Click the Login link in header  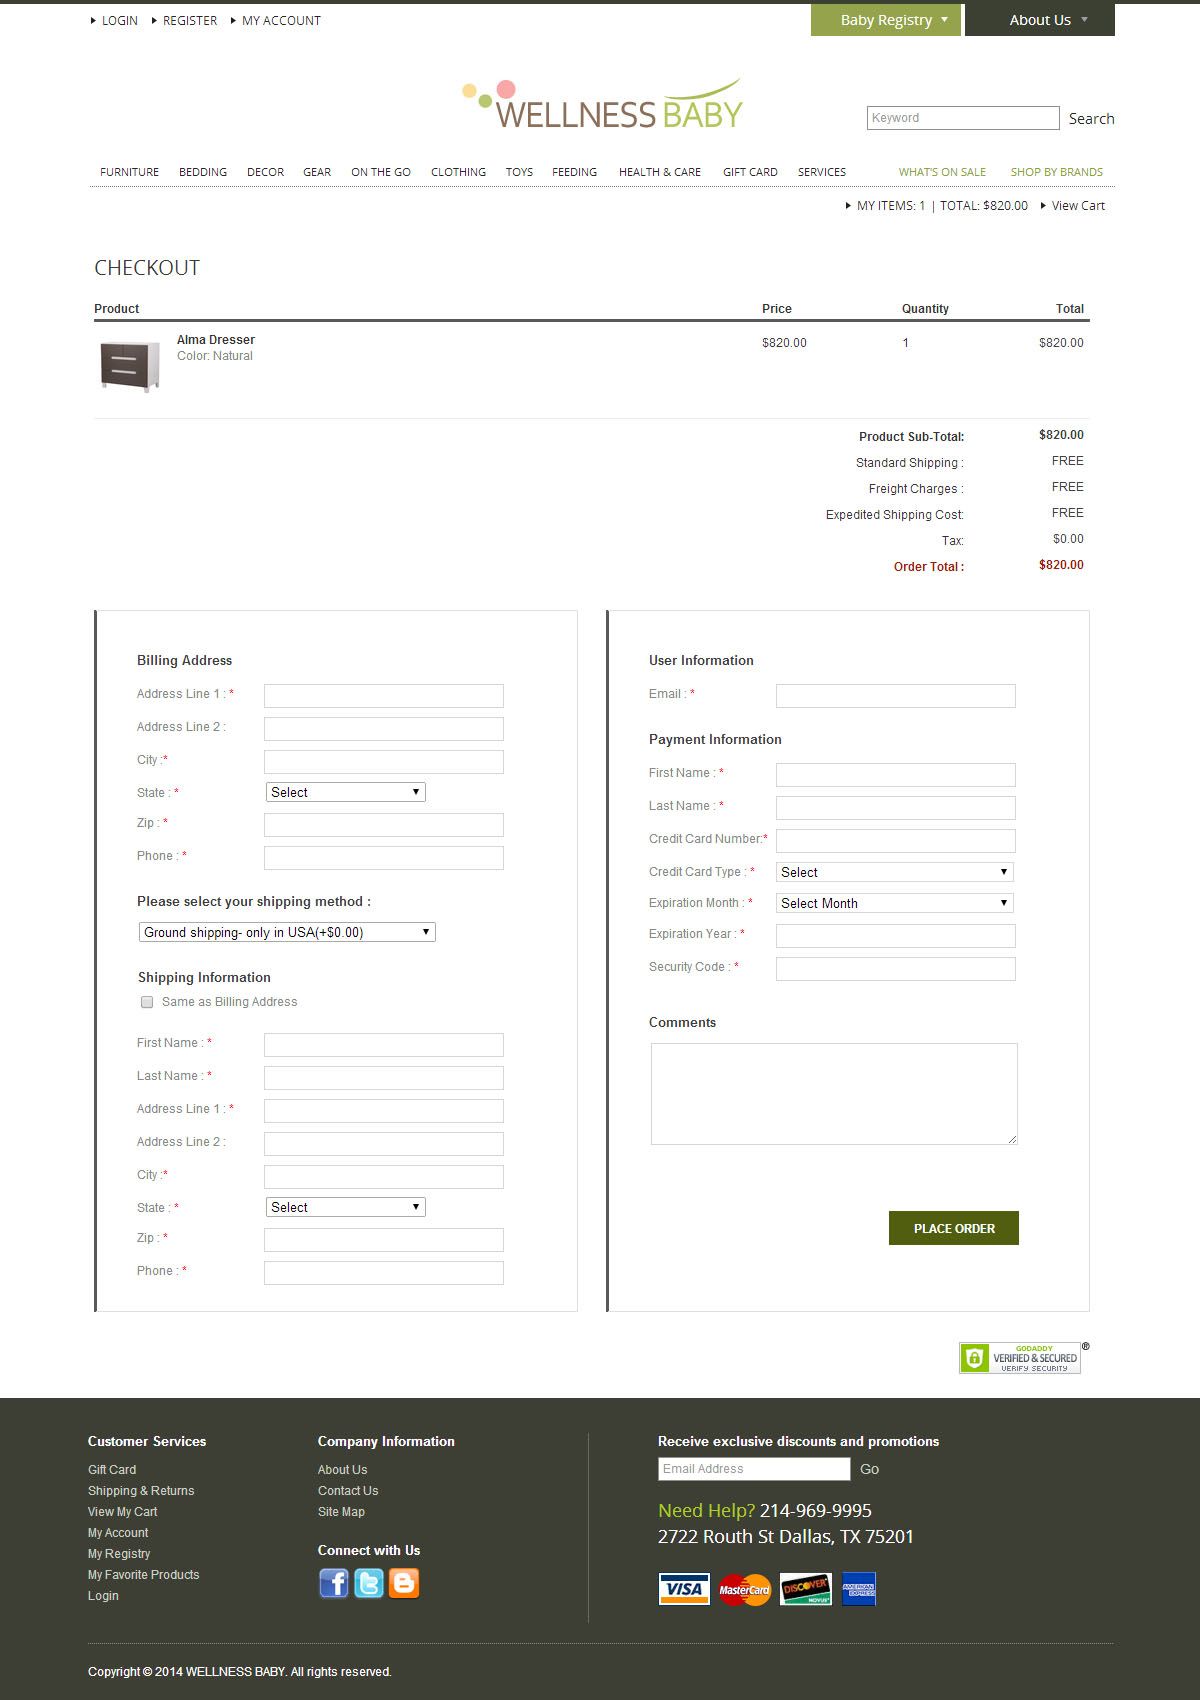(120, 20)
